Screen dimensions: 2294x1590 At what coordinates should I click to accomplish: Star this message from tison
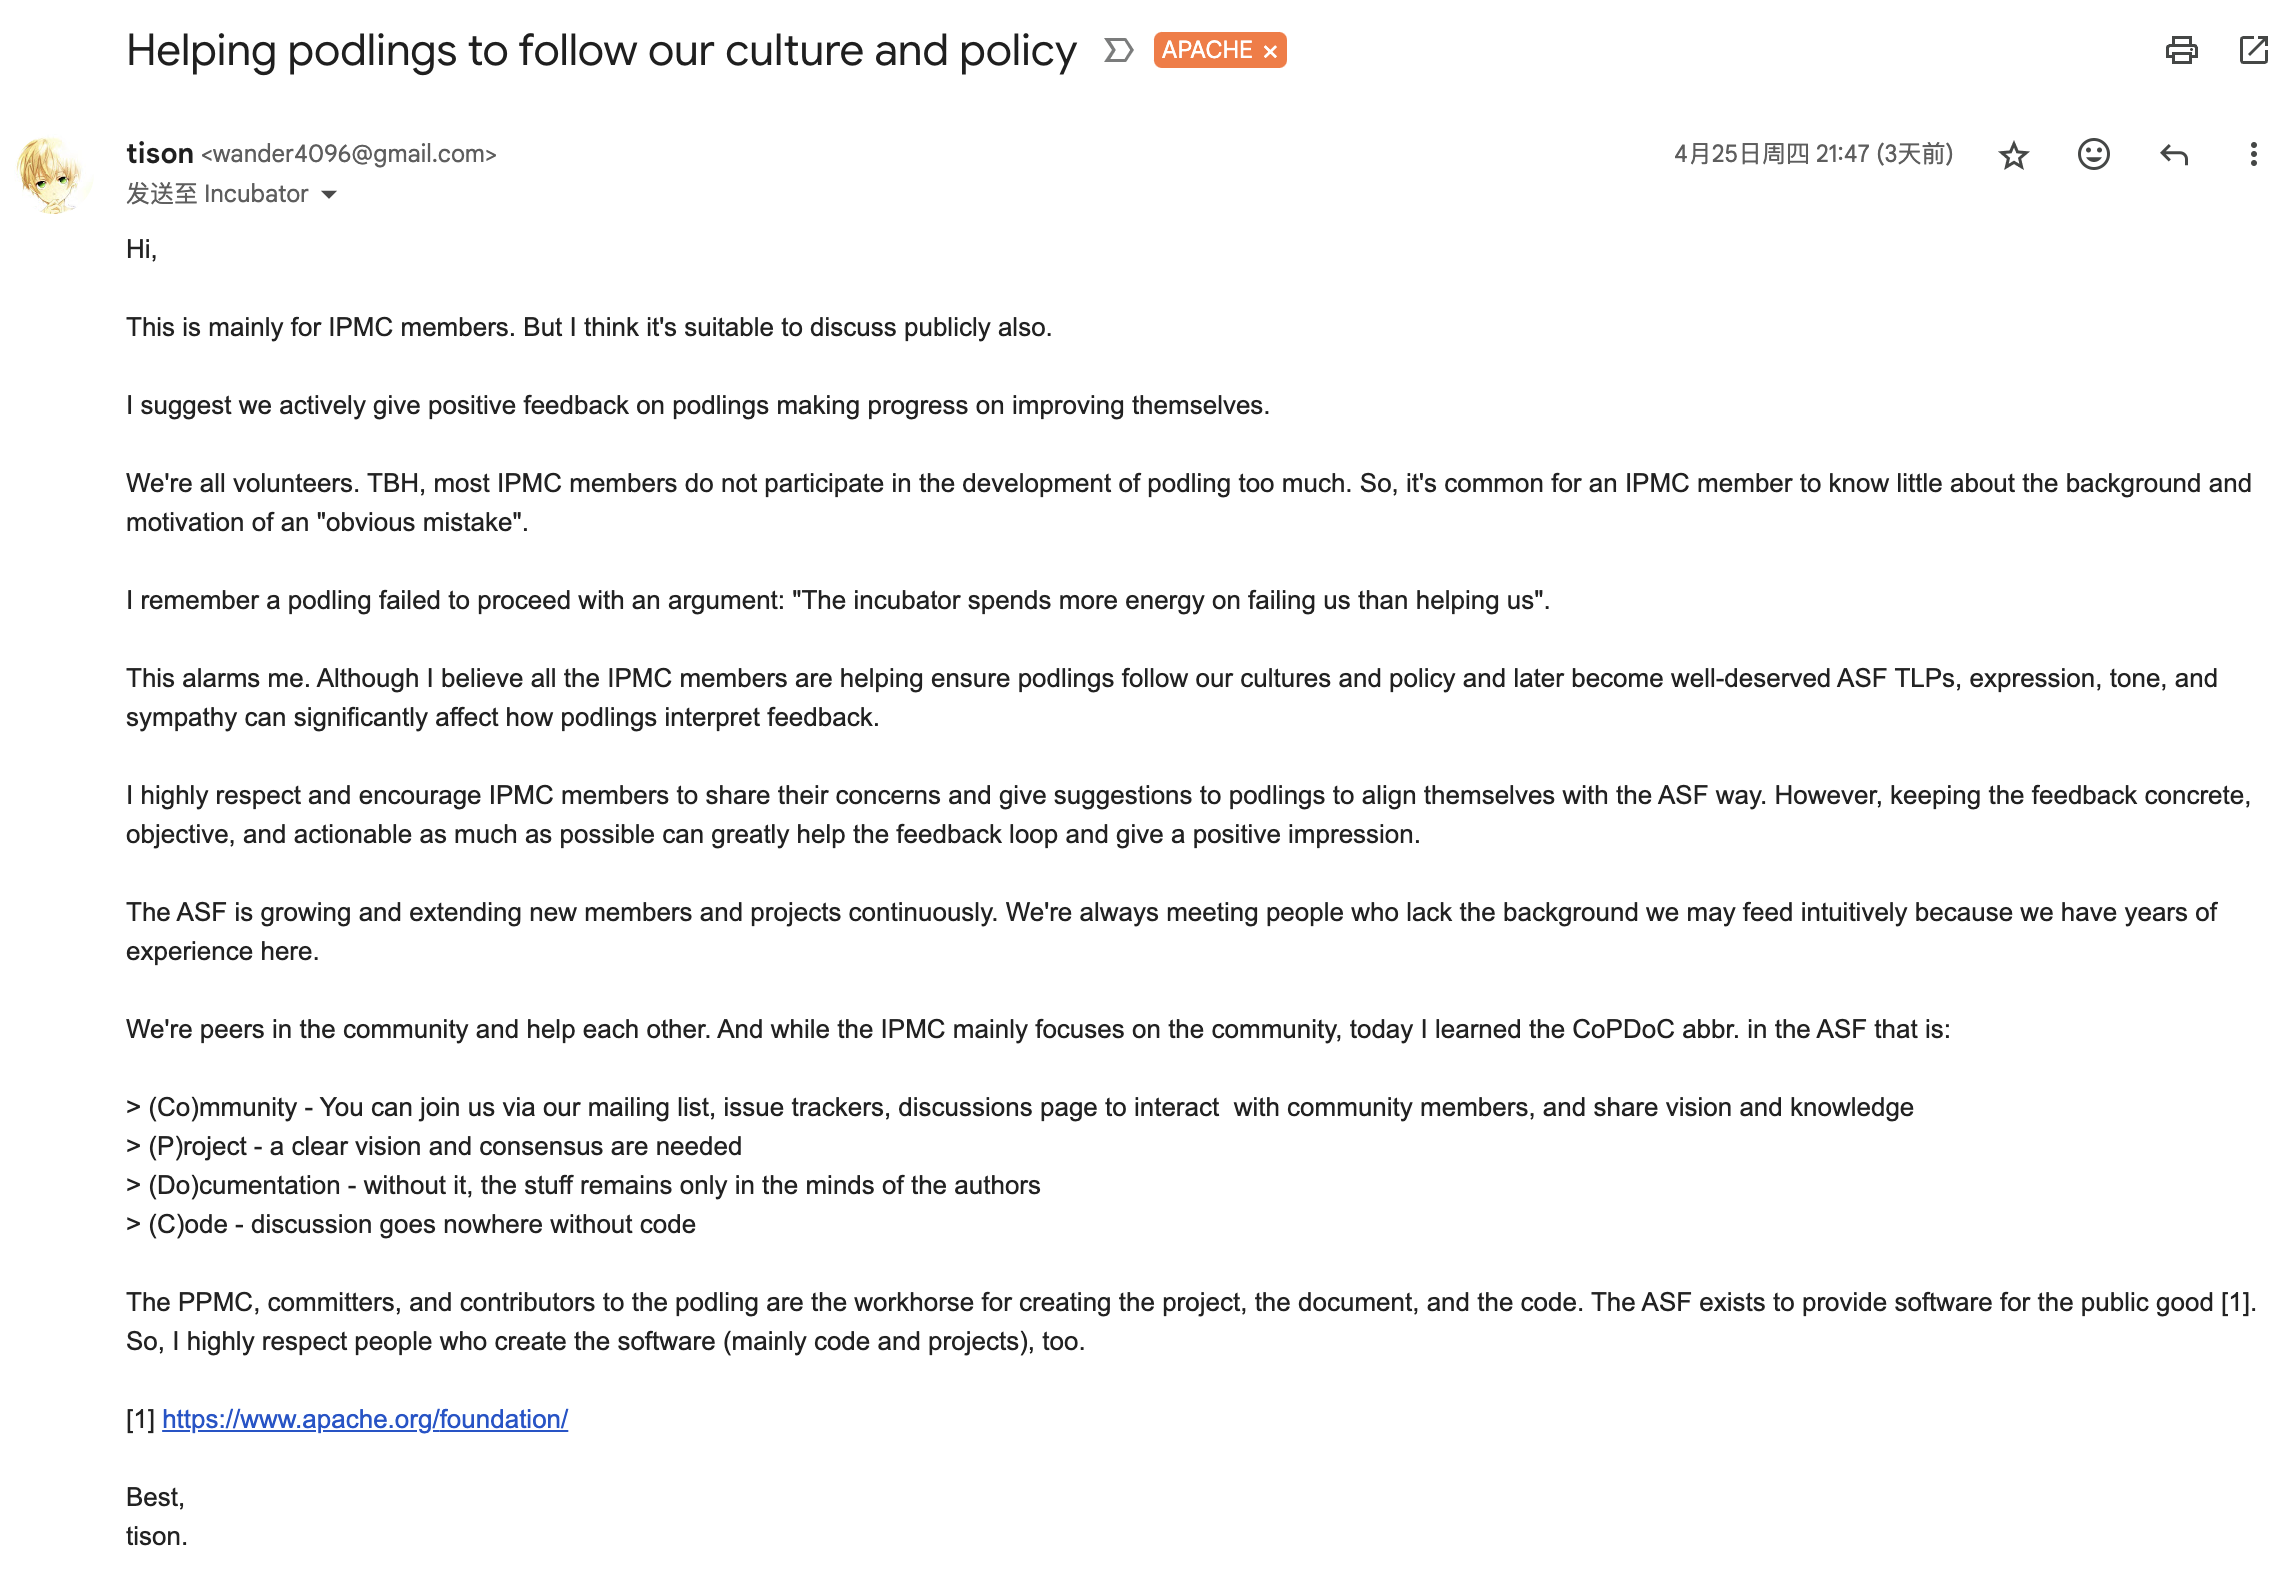pos(2013,155)
